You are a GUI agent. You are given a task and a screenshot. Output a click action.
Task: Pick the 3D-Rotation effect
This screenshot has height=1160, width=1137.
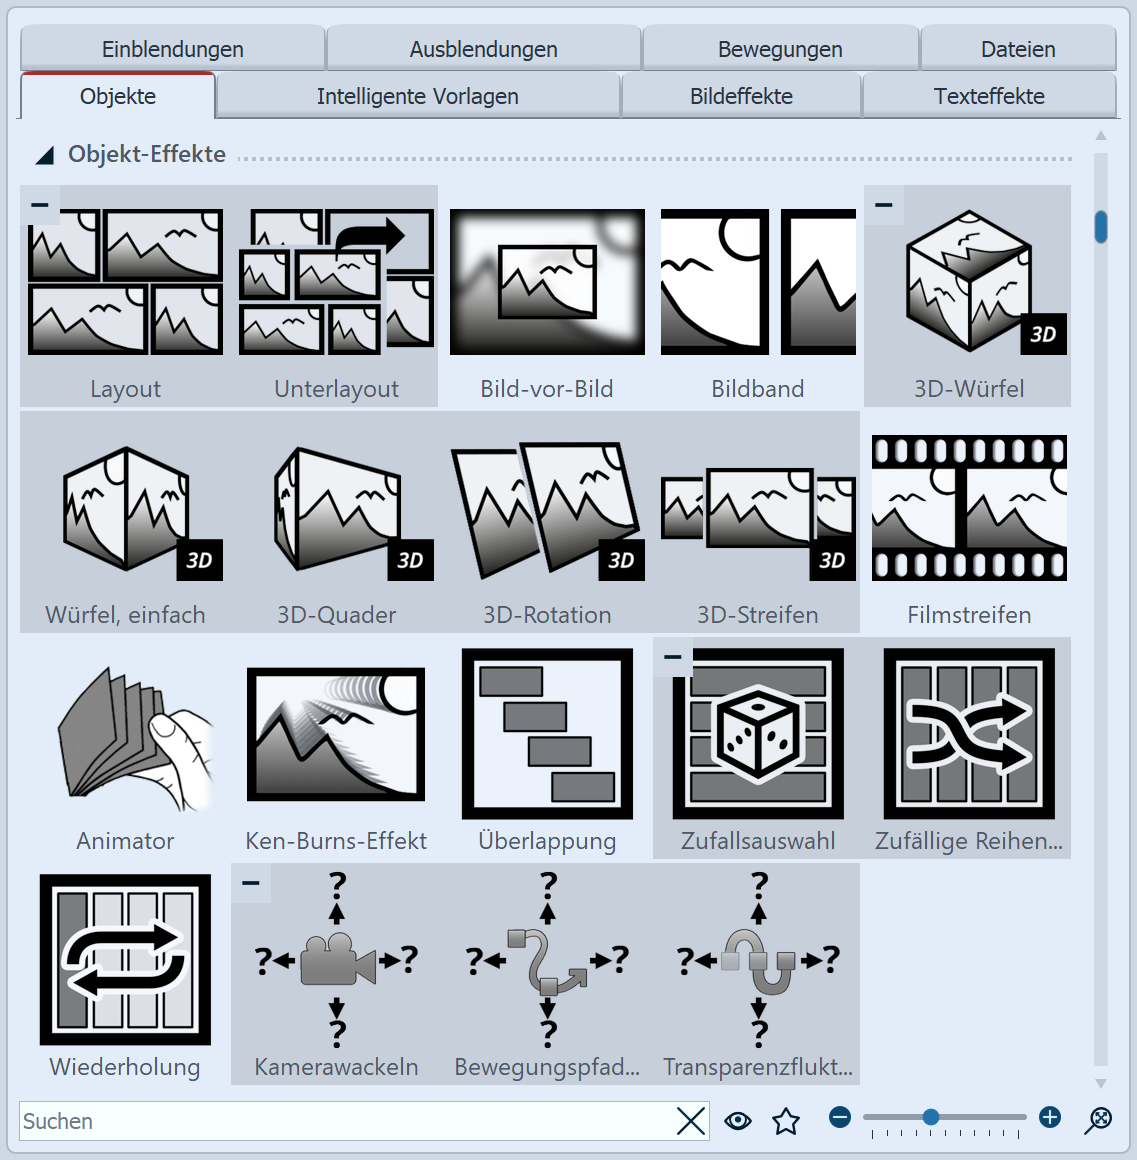pyautogui.click(x=547, y=508)
